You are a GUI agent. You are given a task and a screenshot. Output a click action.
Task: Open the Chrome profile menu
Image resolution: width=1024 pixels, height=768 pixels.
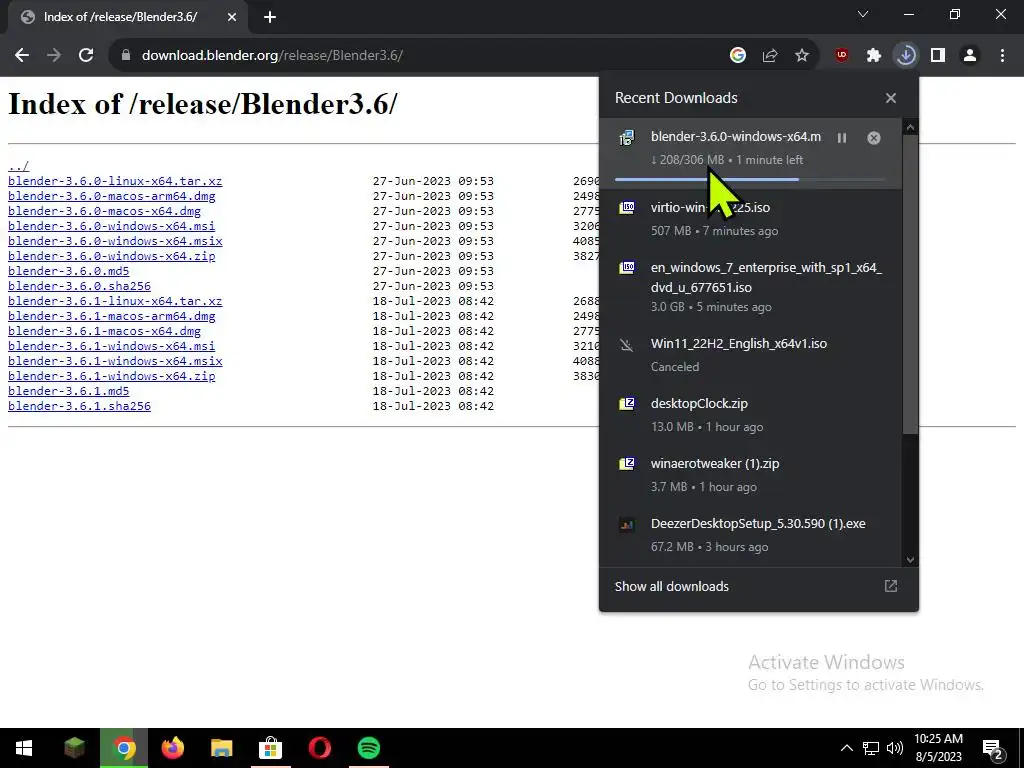click(x=970, y=56)
